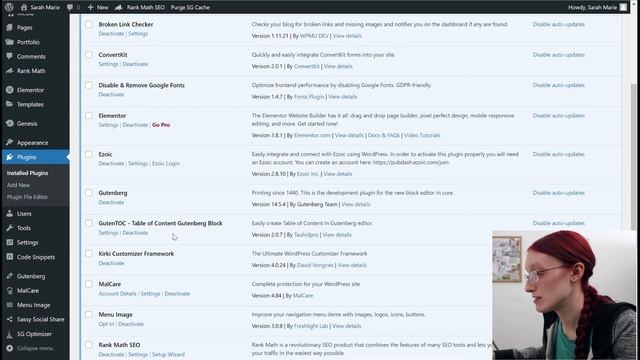Click the Elementor sidebar icon
Image resolution: width=640 pixels, height=360 pixels.
pos(9,90)
